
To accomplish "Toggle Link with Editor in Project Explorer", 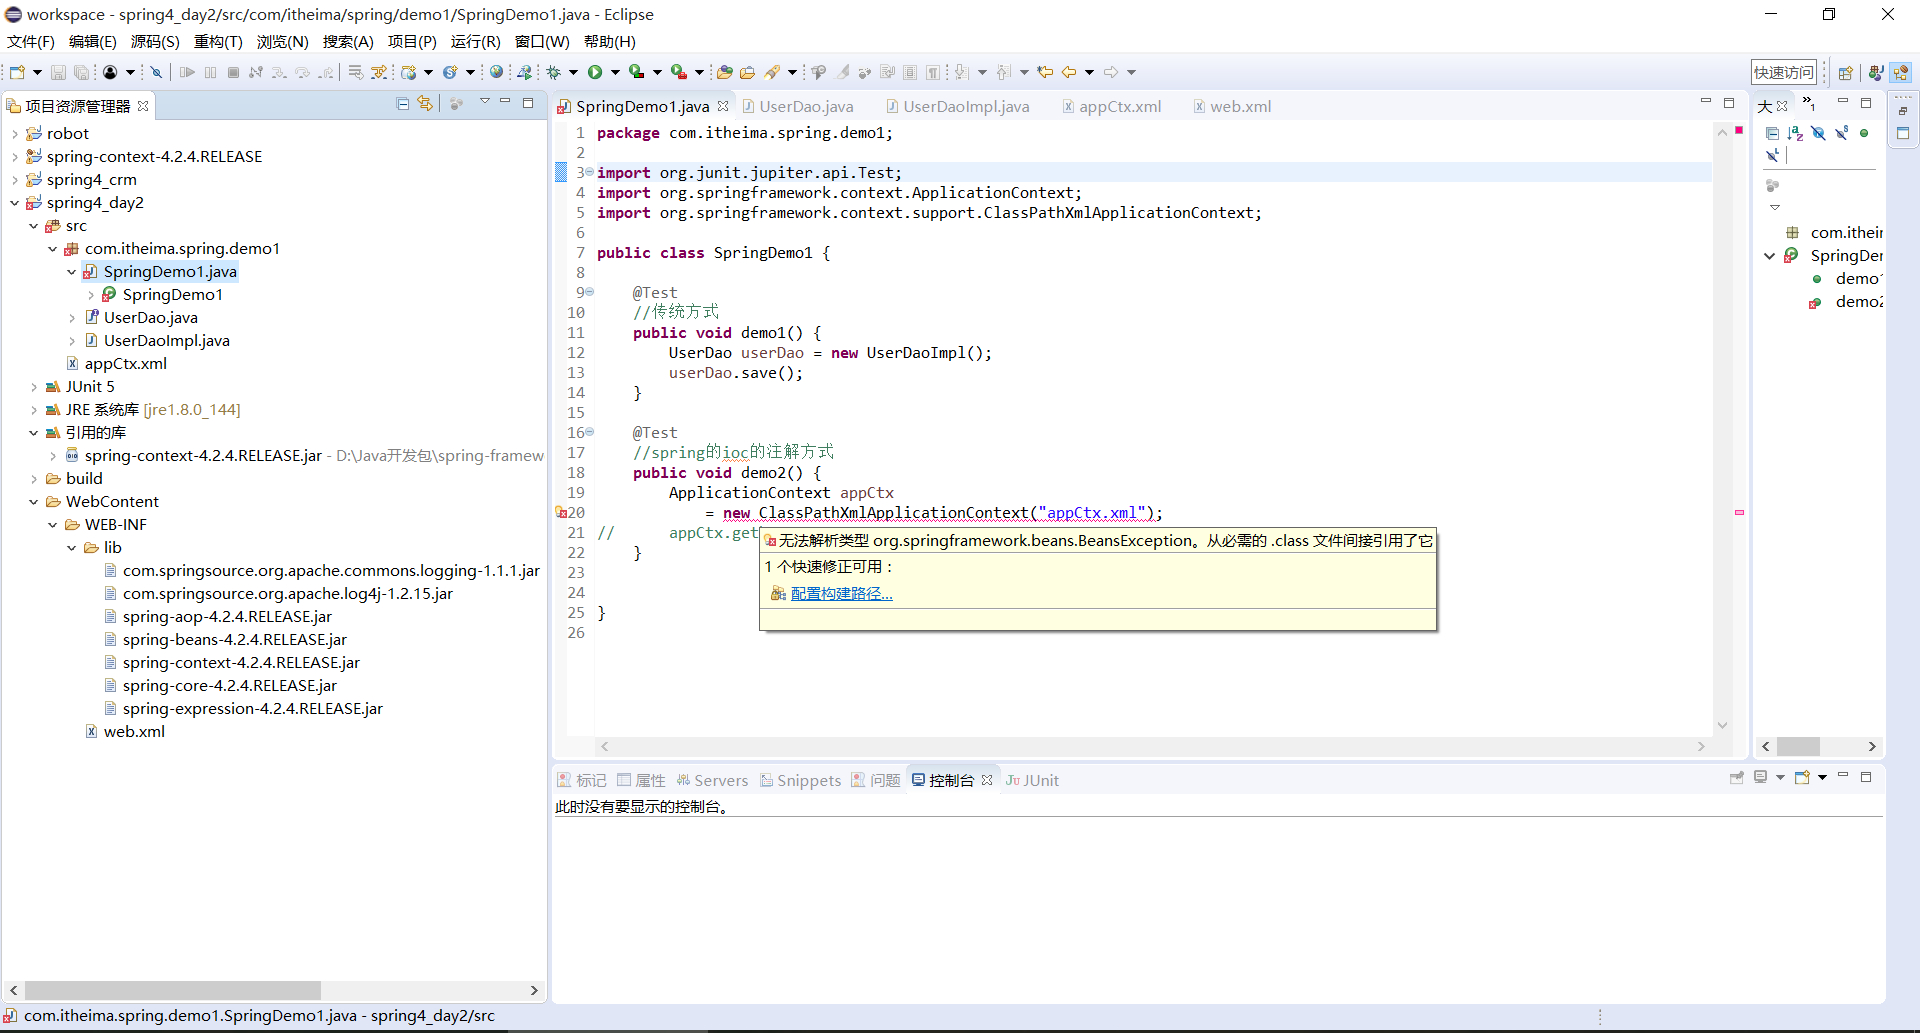I will 425,103.
